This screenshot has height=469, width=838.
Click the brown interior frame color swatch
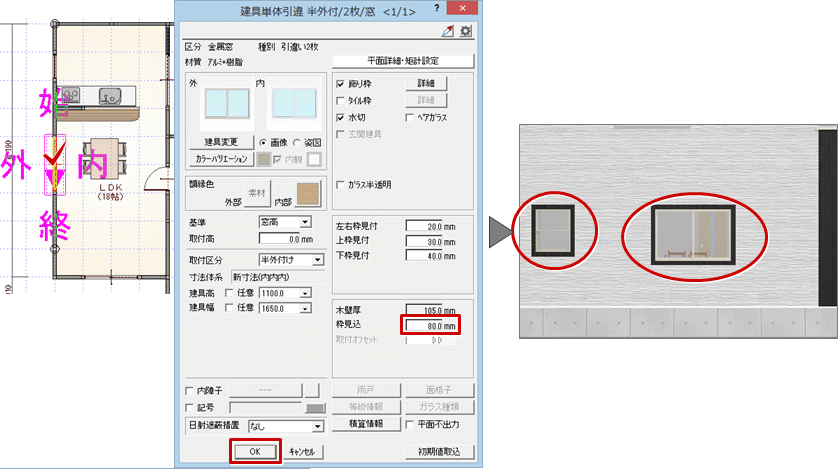pos(308,194)
